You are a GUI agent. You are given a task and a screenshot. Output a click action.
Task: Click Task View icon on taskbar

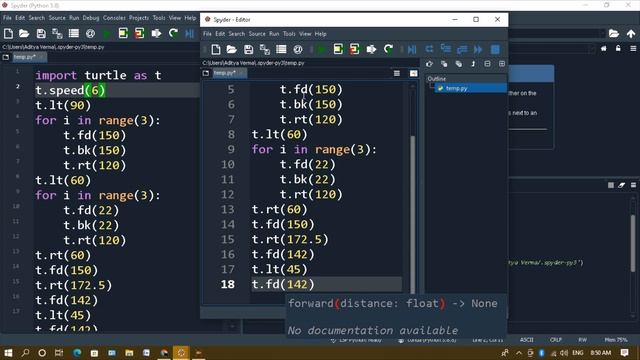(x=59, y=353)
